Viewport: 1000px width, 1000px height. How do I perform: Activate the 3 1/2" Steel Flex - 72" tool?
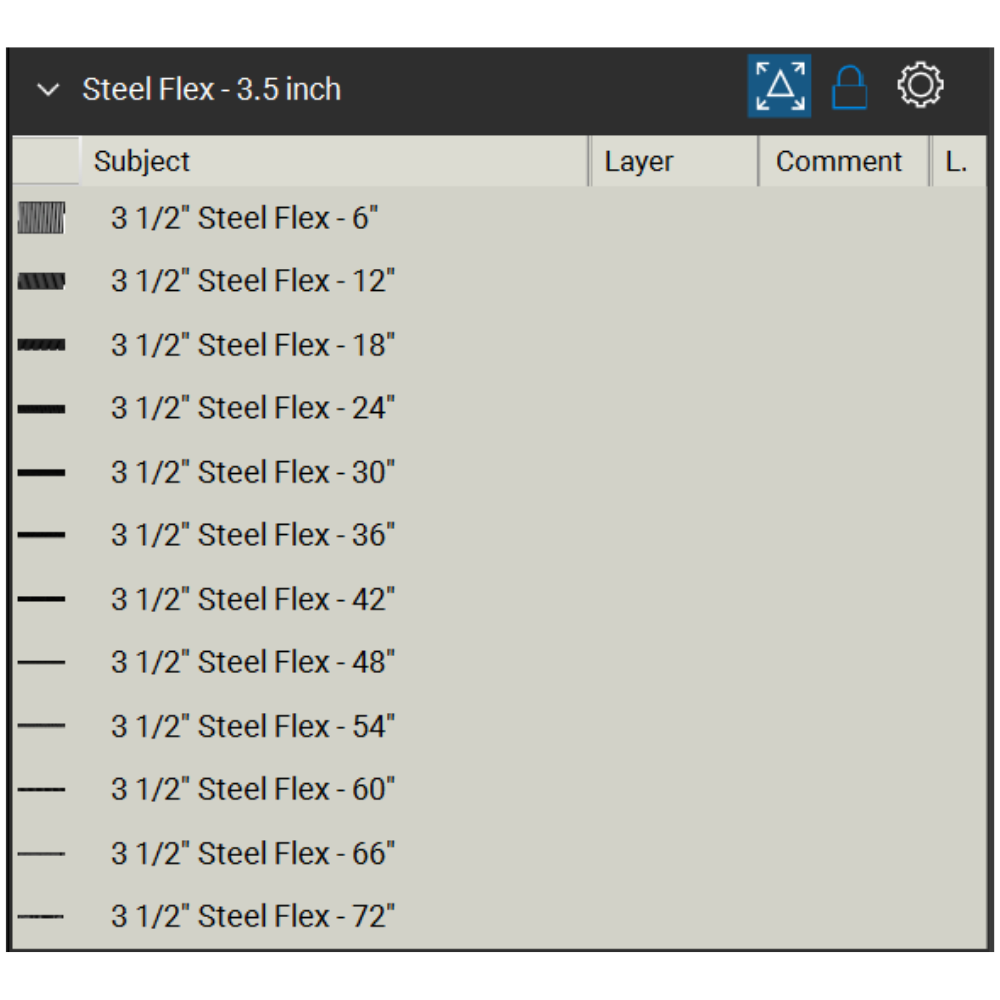(253, 916)
